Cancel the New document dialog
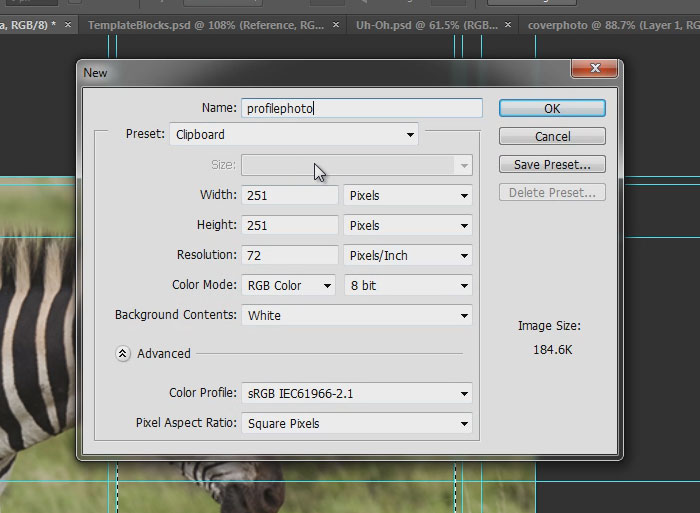The height and width of the screenshot is (513, 700). [x=552, y=136]
